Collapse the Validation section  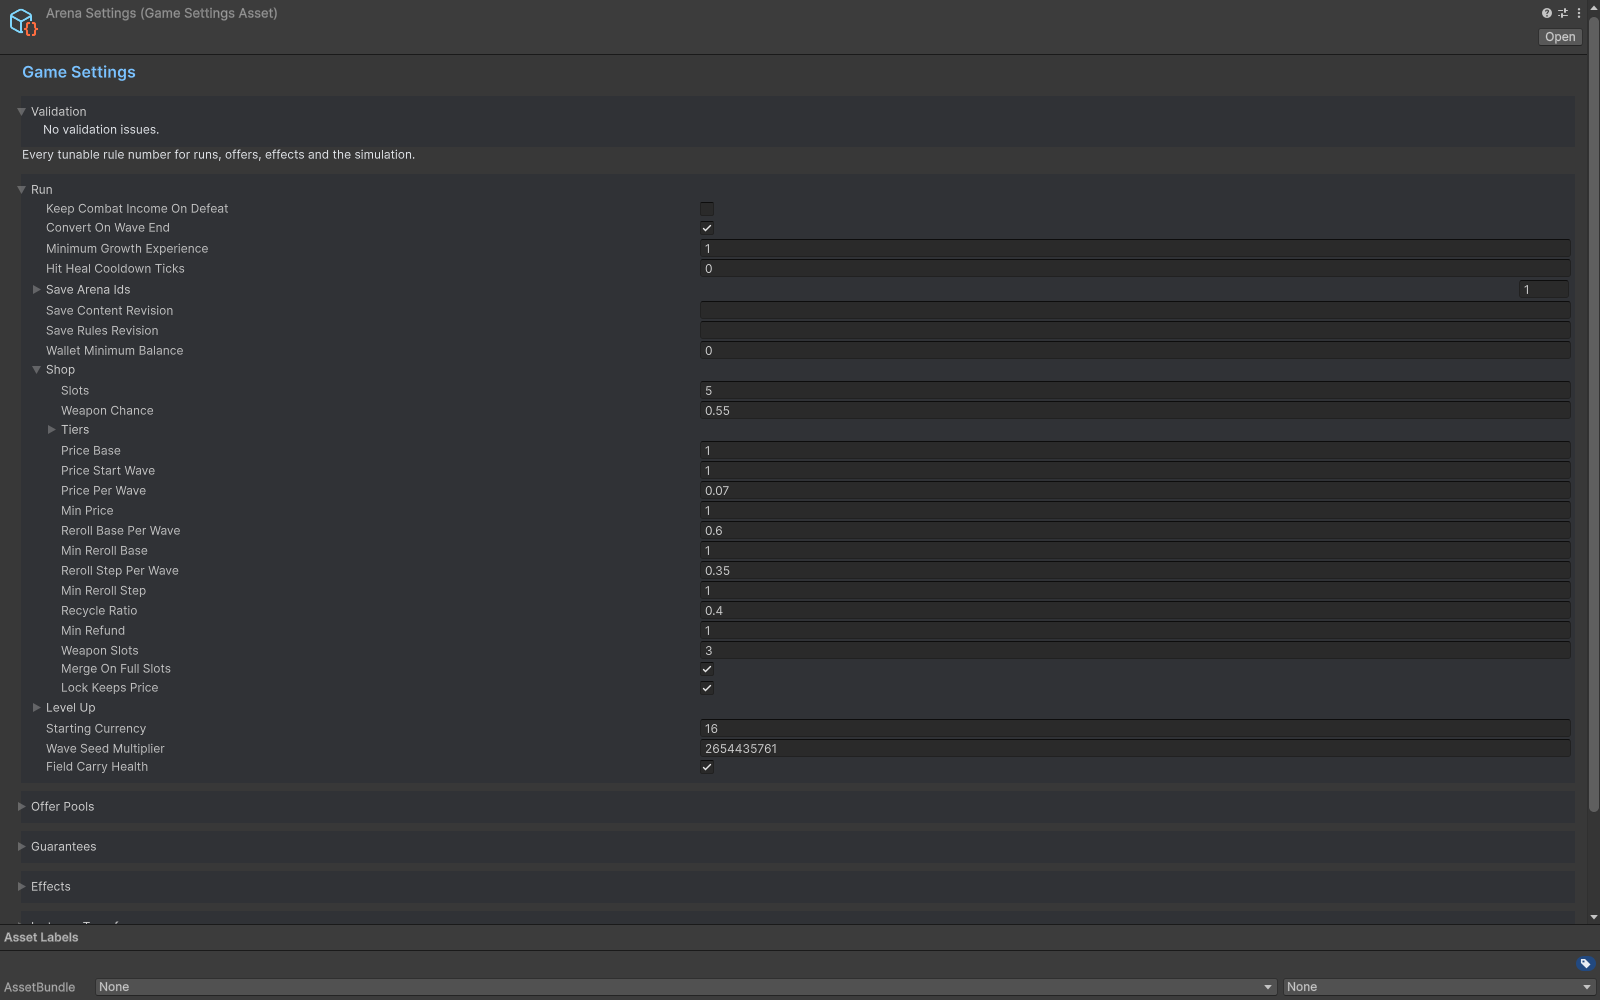21,112
